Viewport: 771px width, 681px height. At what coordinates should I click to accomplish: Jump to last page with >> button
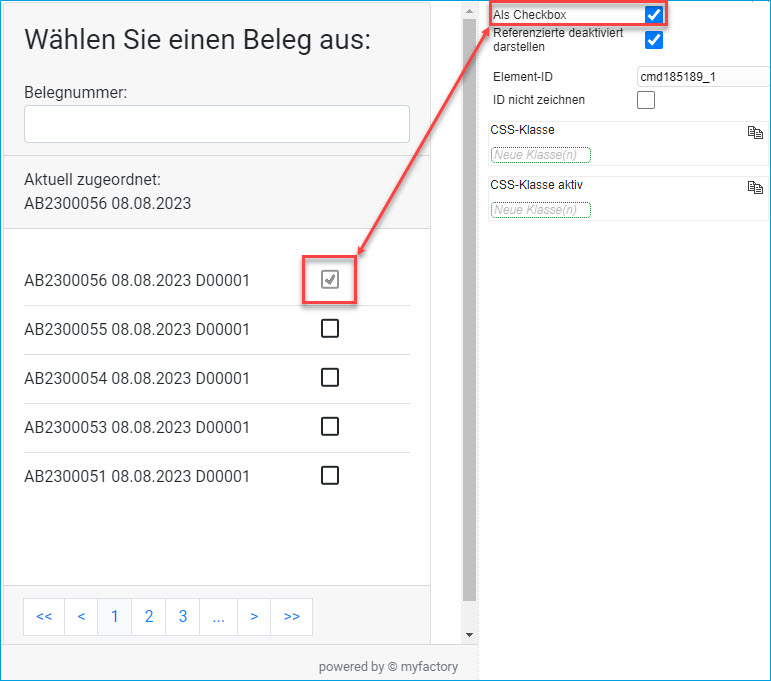(x=291, y=617)
